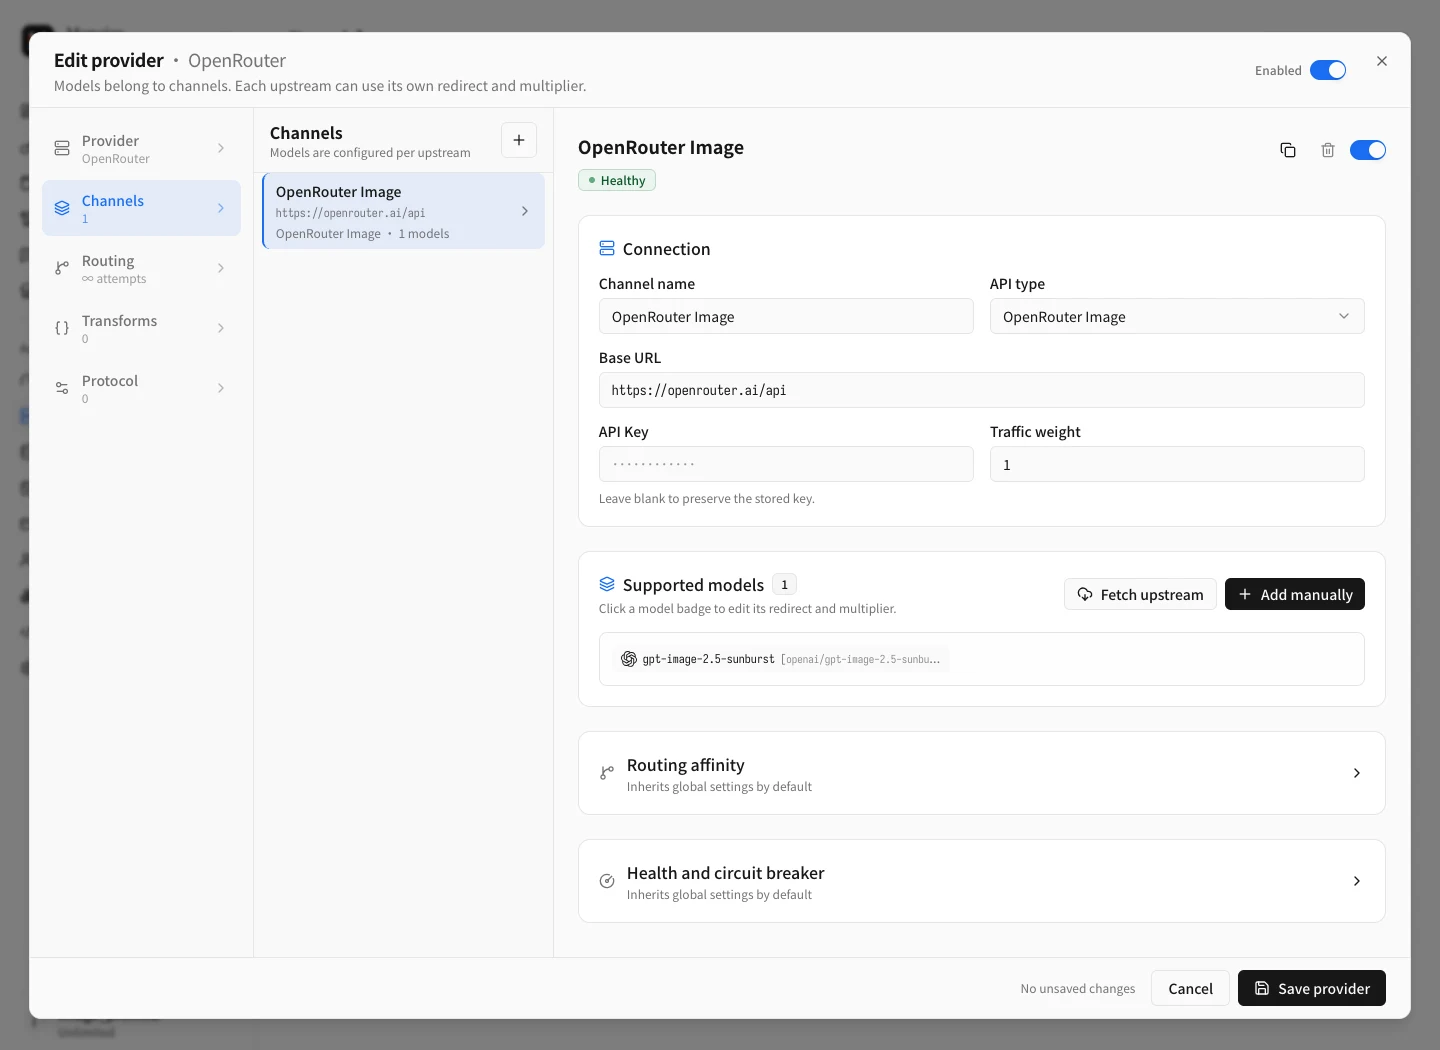Click Cancel button
Viewport: 1440px width, 1050px height.
coord(1190,988)
